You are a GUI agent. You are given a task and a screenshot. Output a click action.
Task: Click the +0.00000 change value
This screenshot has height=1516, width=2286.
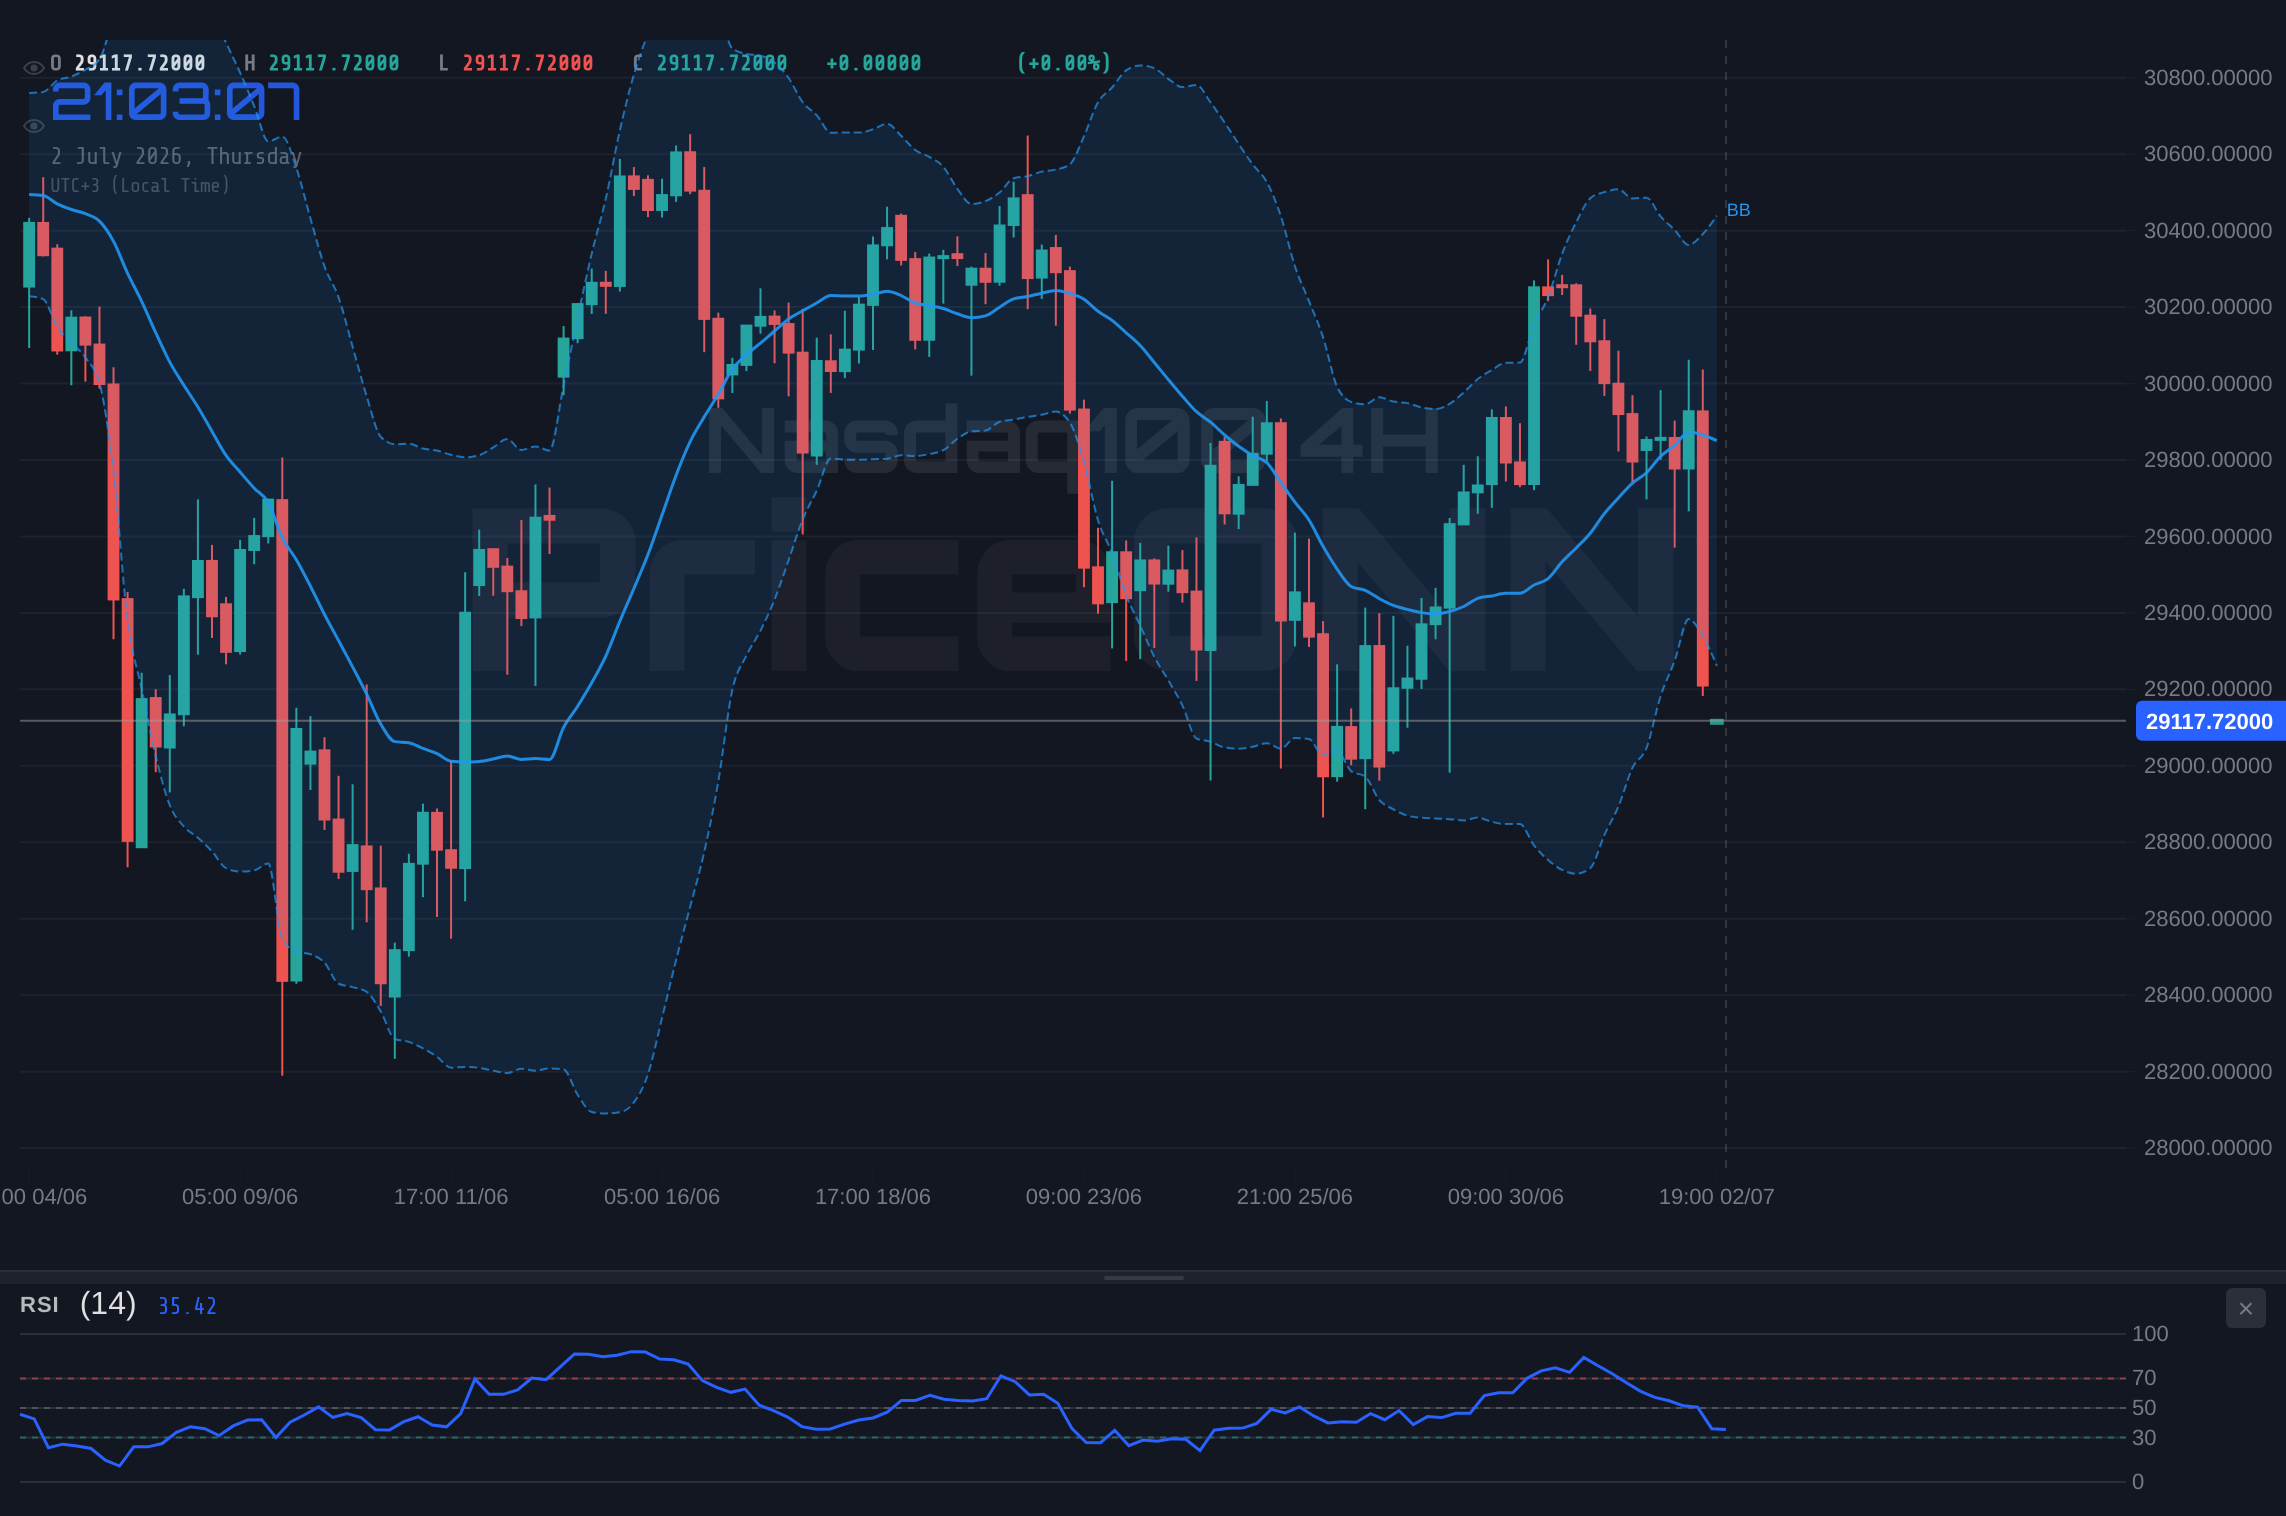[x=873, y=63]
